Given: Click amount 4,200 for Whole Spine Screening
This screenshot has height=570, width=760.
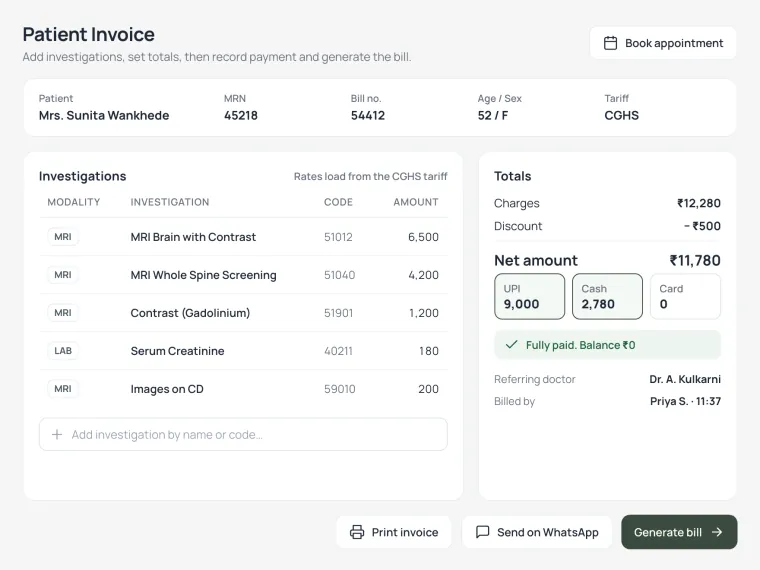Looking at the screenshot, I should (x=423, y=275).
